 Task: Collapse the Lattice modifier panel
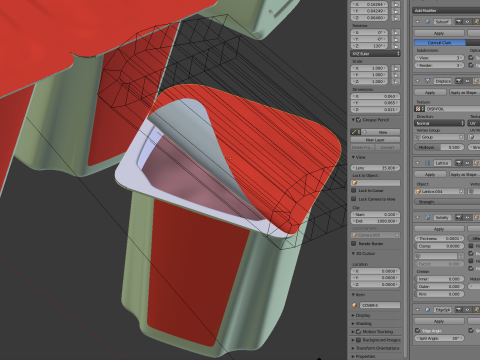418,163
